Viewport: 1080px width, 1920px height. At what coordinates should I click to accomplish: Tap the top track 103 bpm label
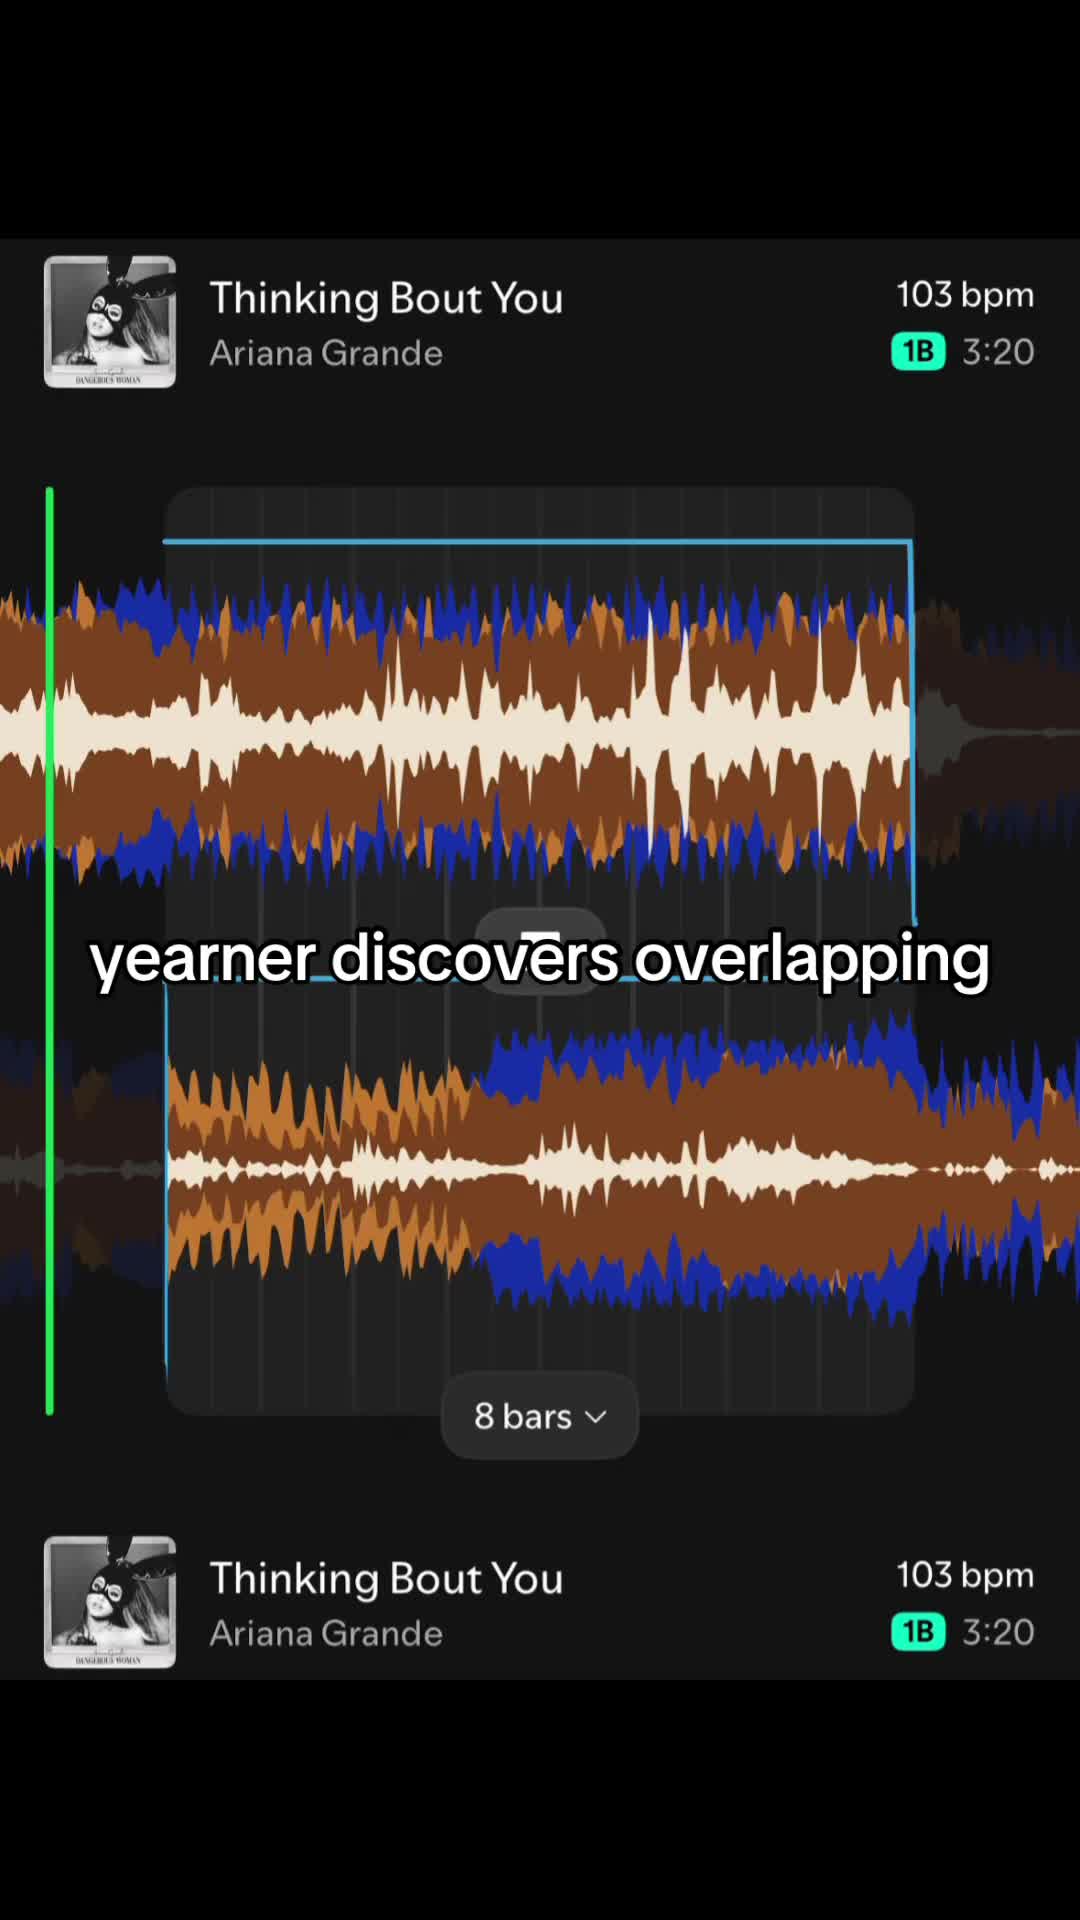click(965, 295)
